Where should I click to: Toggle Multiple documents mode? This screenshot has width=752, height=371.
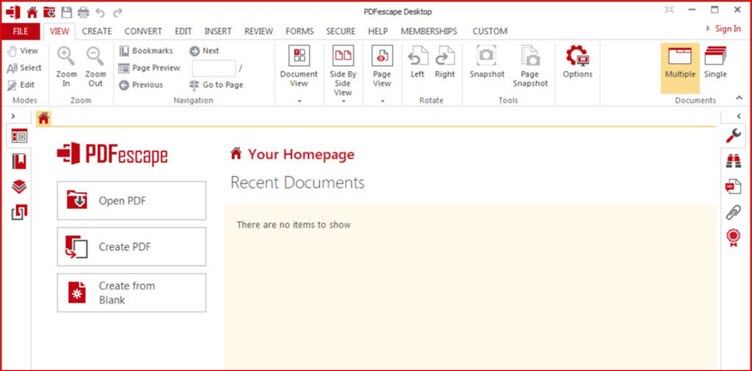pyautogui.click(x=680, y=67)
